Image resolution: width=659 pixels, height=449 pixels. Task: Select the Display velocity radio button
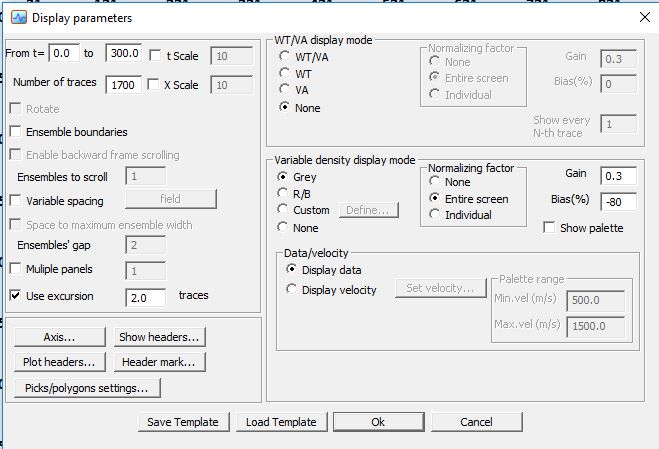[291, 289]
